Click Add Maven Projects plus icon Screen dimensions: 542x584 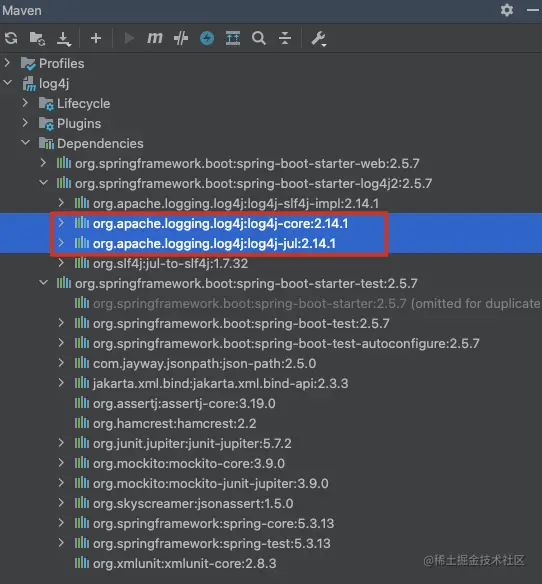[x=96, y=38]
